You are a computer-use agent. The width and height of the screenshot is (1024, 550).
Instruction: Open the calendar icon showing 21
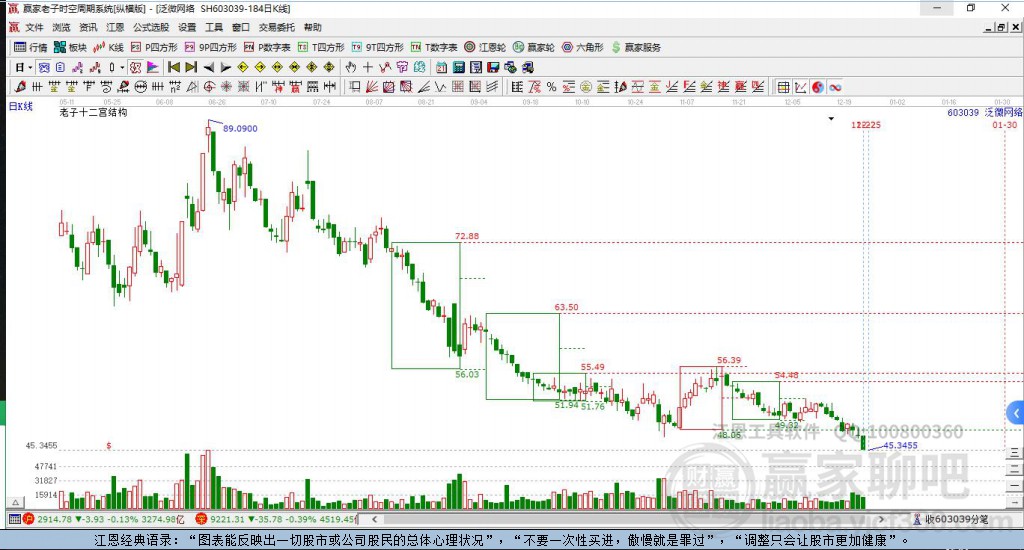(441, 67)
